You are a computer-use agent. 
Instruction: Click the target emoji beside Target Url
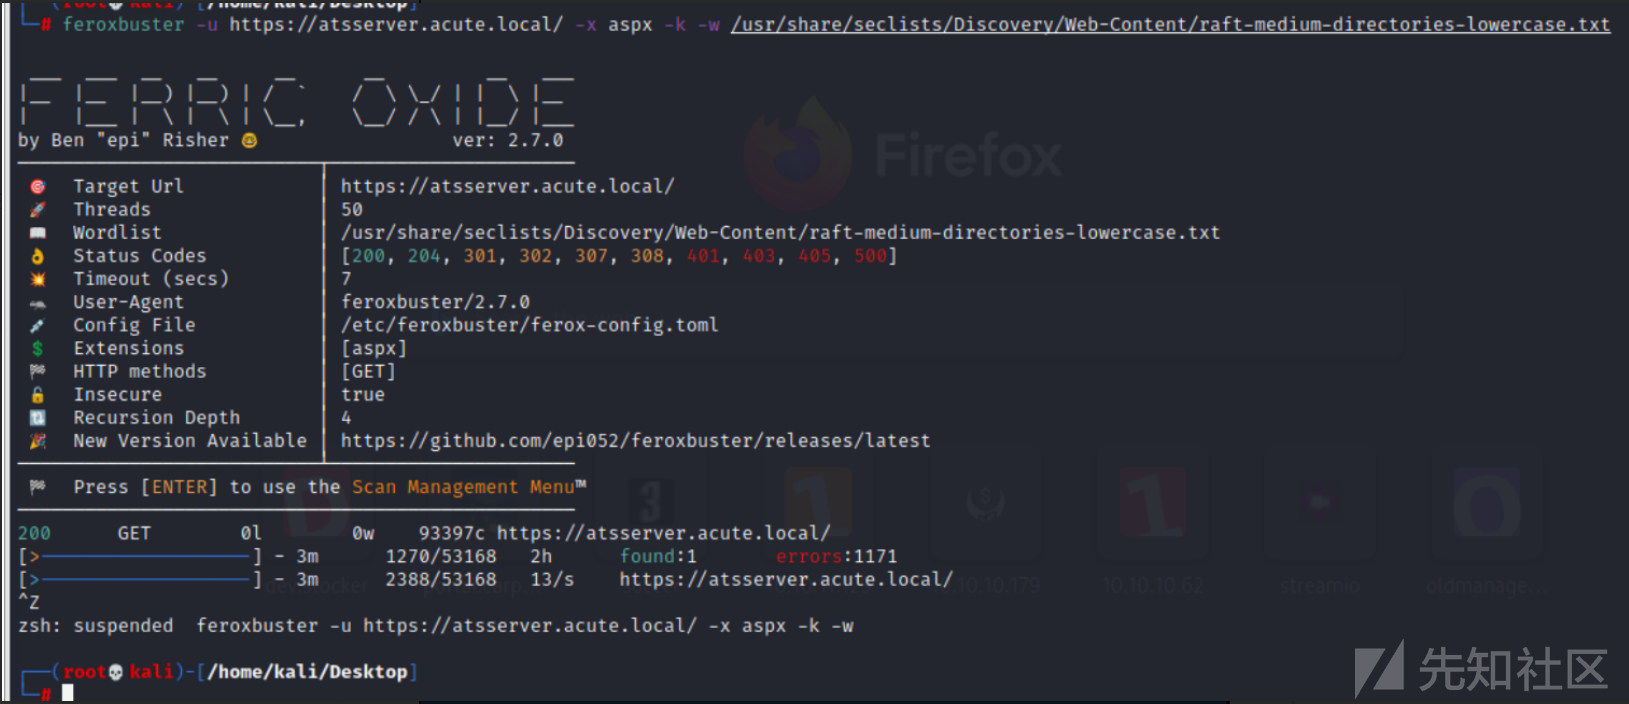[38, 187]
